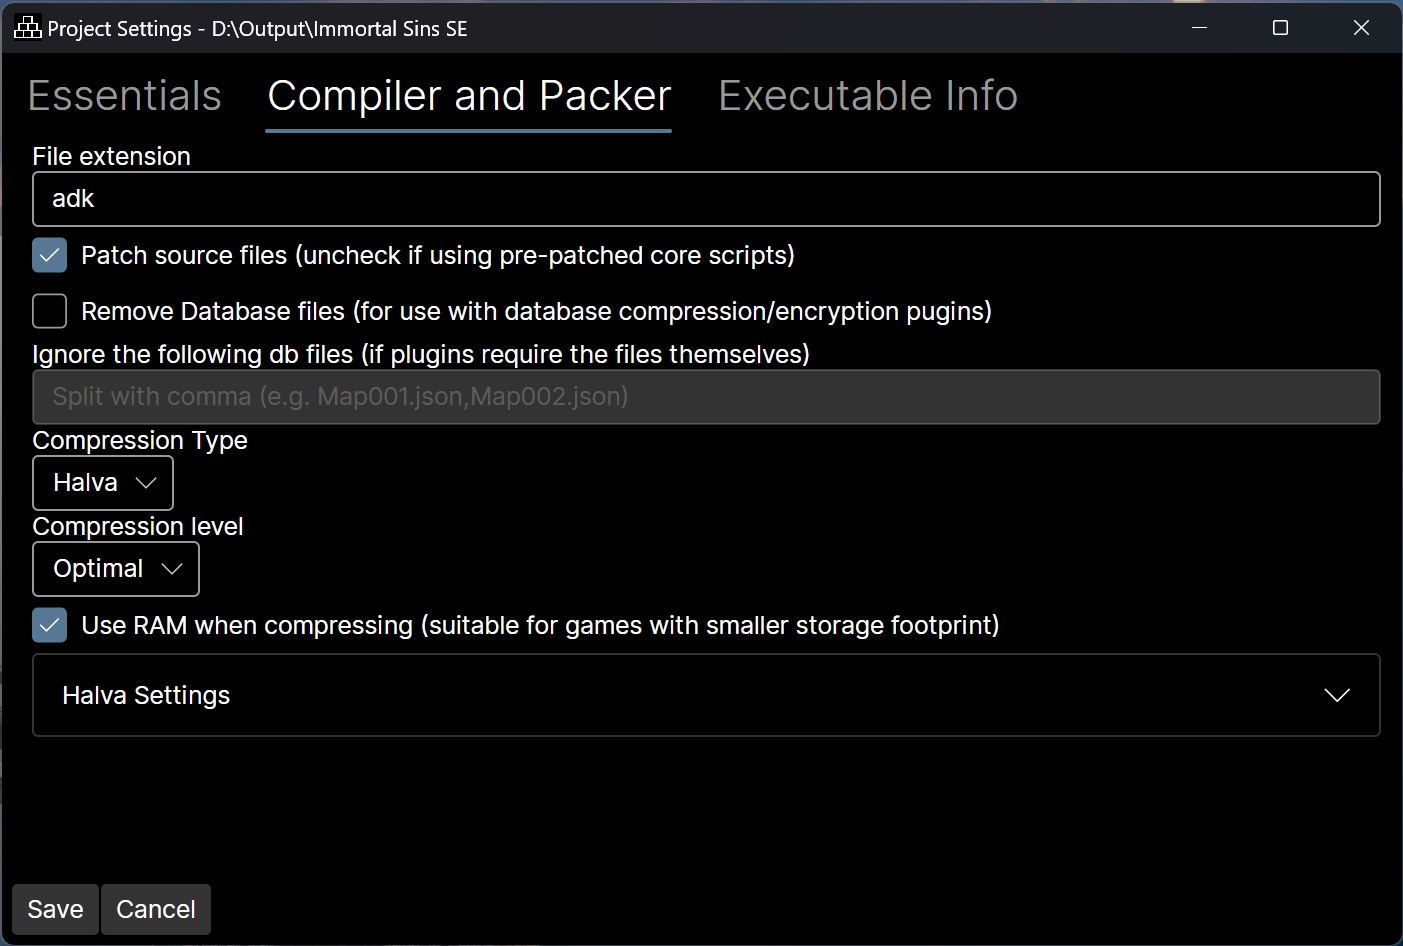The width and height of the screenshot is (1403, 946).
Task: Click the arrow in Compression Type box
Action: coord(146,483)
